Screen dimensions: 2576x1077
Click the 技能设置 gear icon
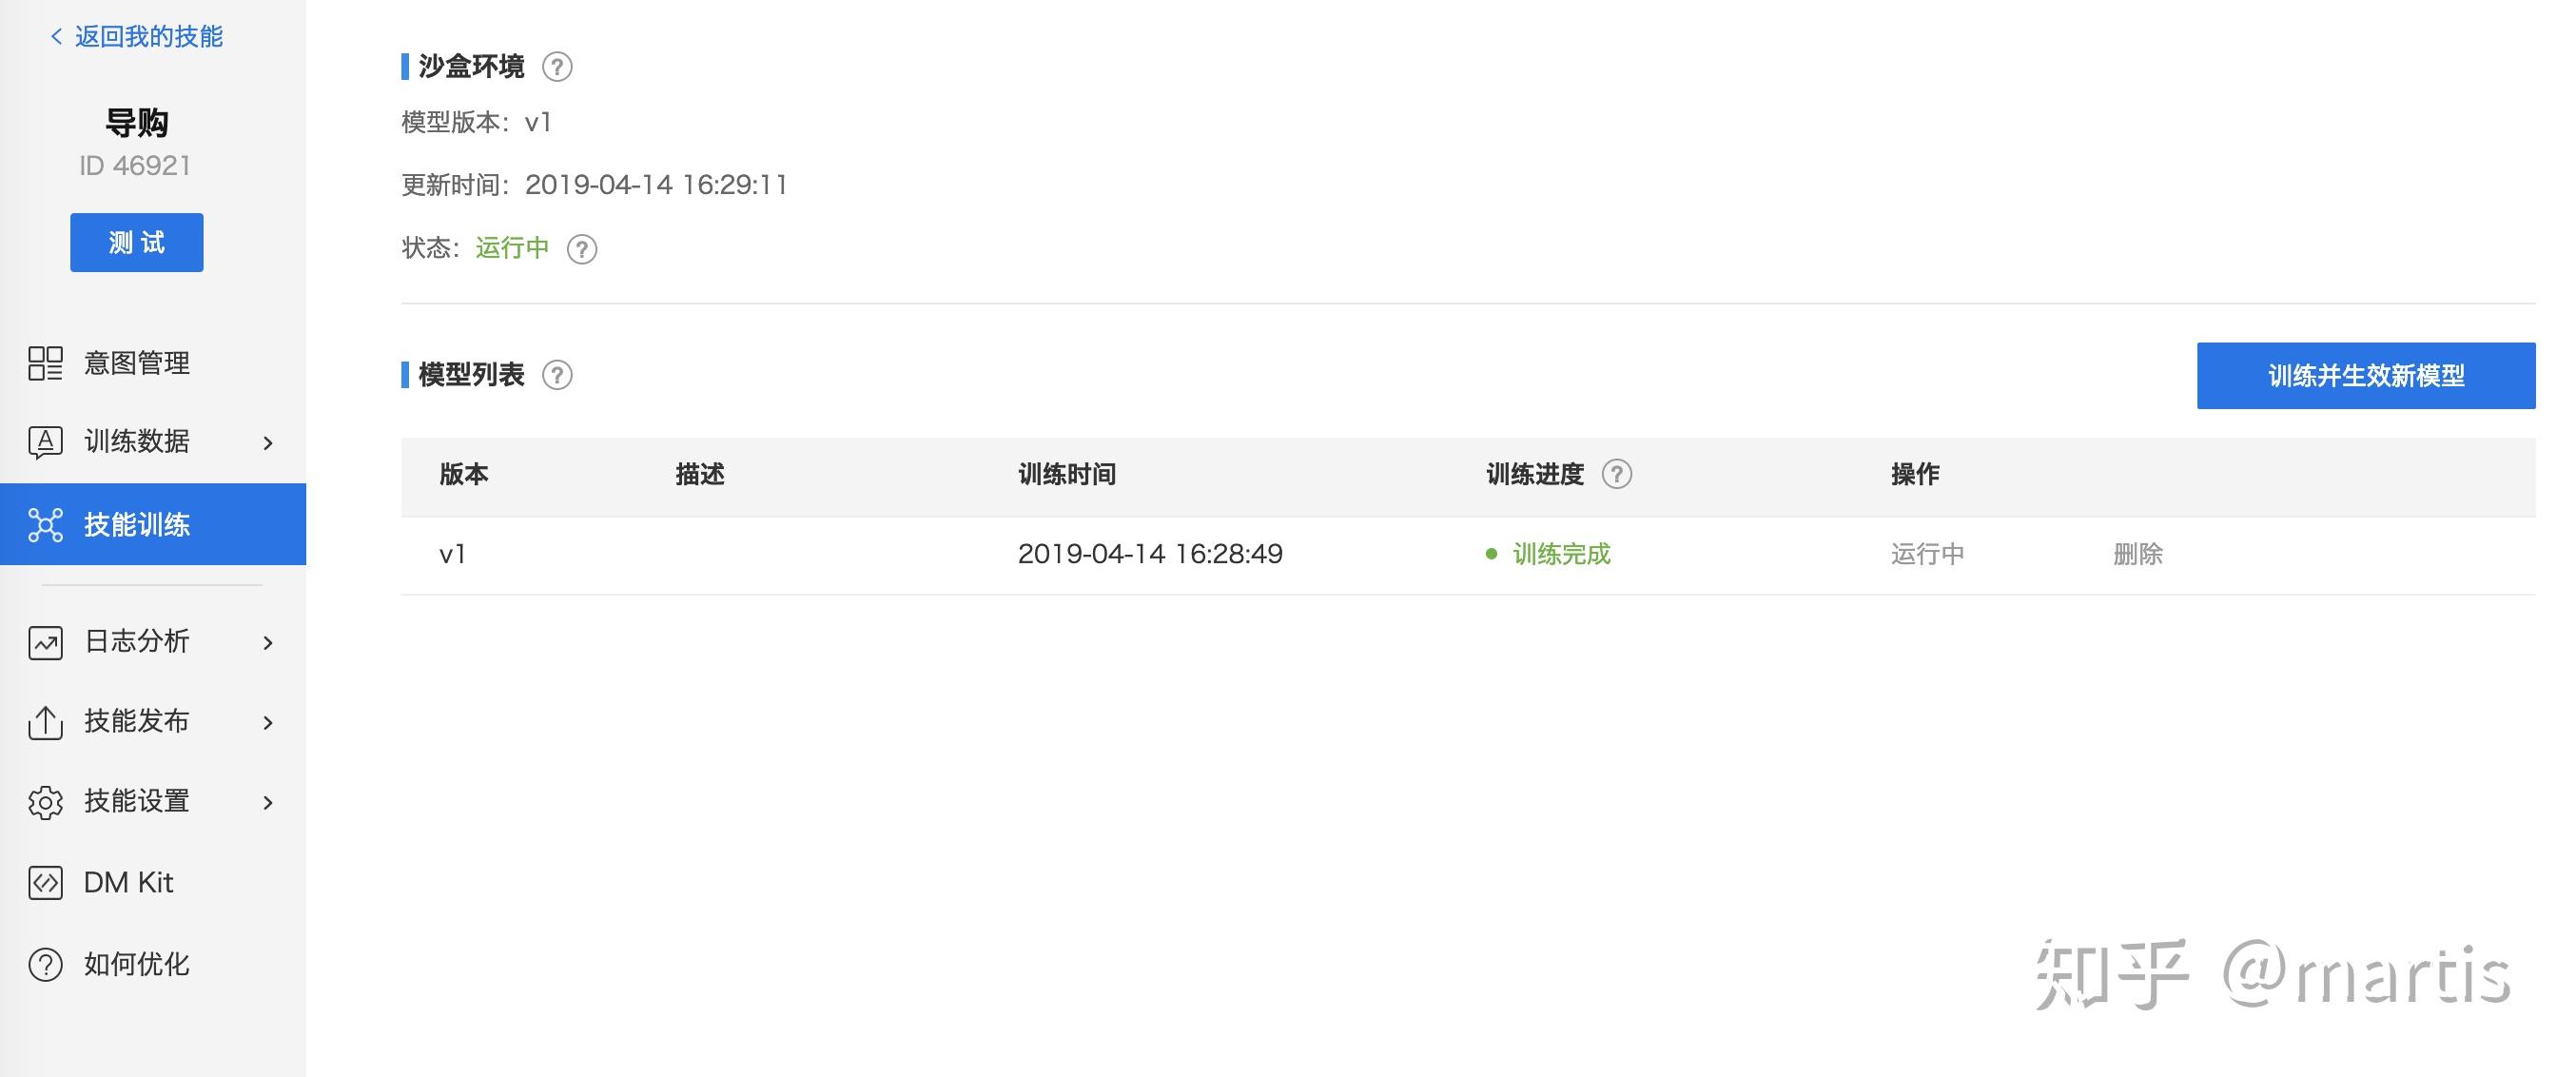click(45, 802)
